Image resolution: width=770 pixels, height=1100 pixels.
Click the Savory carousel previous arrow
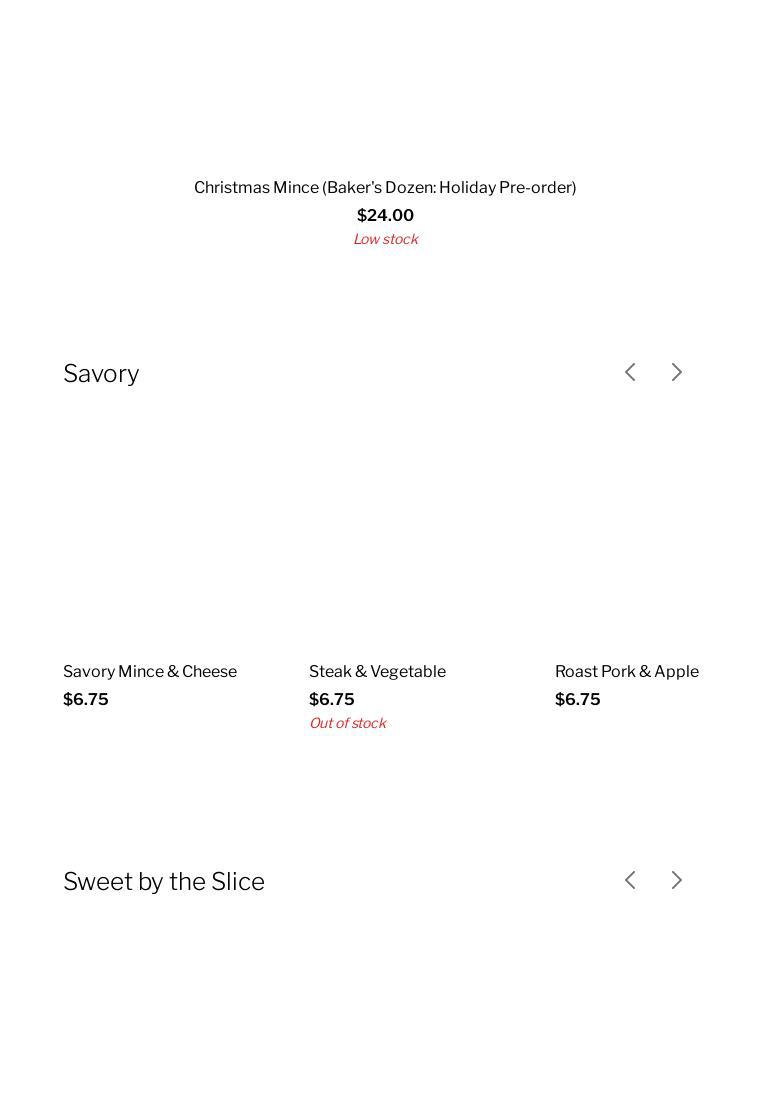tap(630, 372)
